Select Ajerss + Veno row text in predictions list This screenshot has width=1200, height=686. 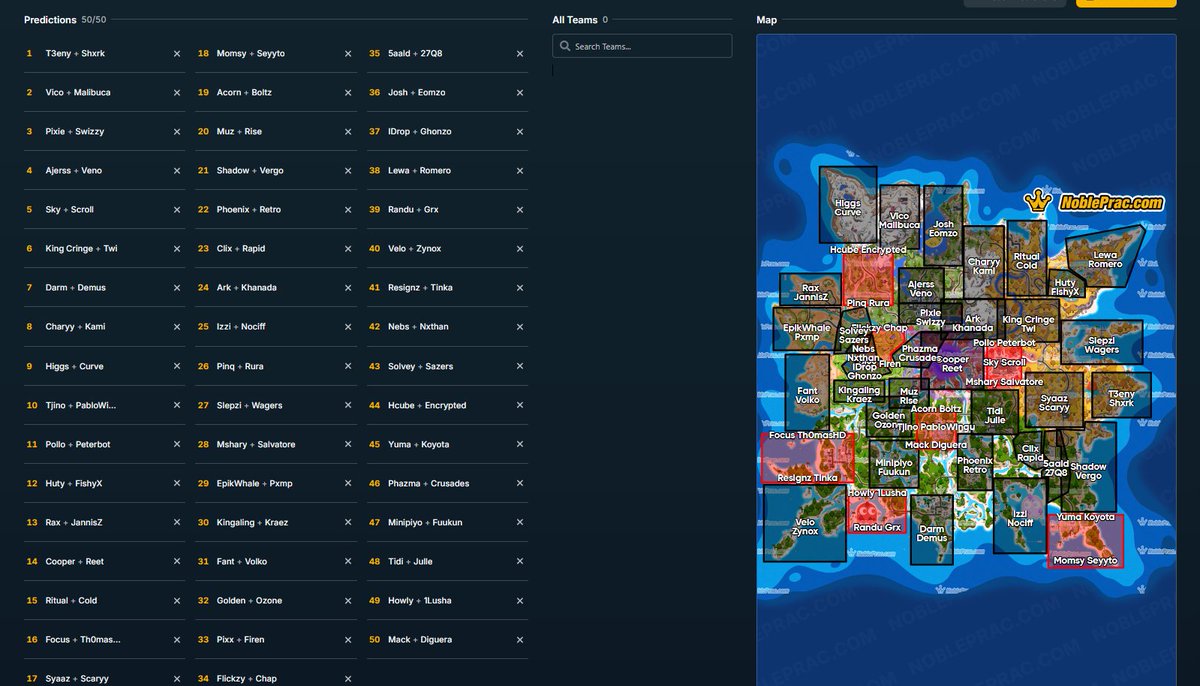pyautogui.click(x=74, y=171)
